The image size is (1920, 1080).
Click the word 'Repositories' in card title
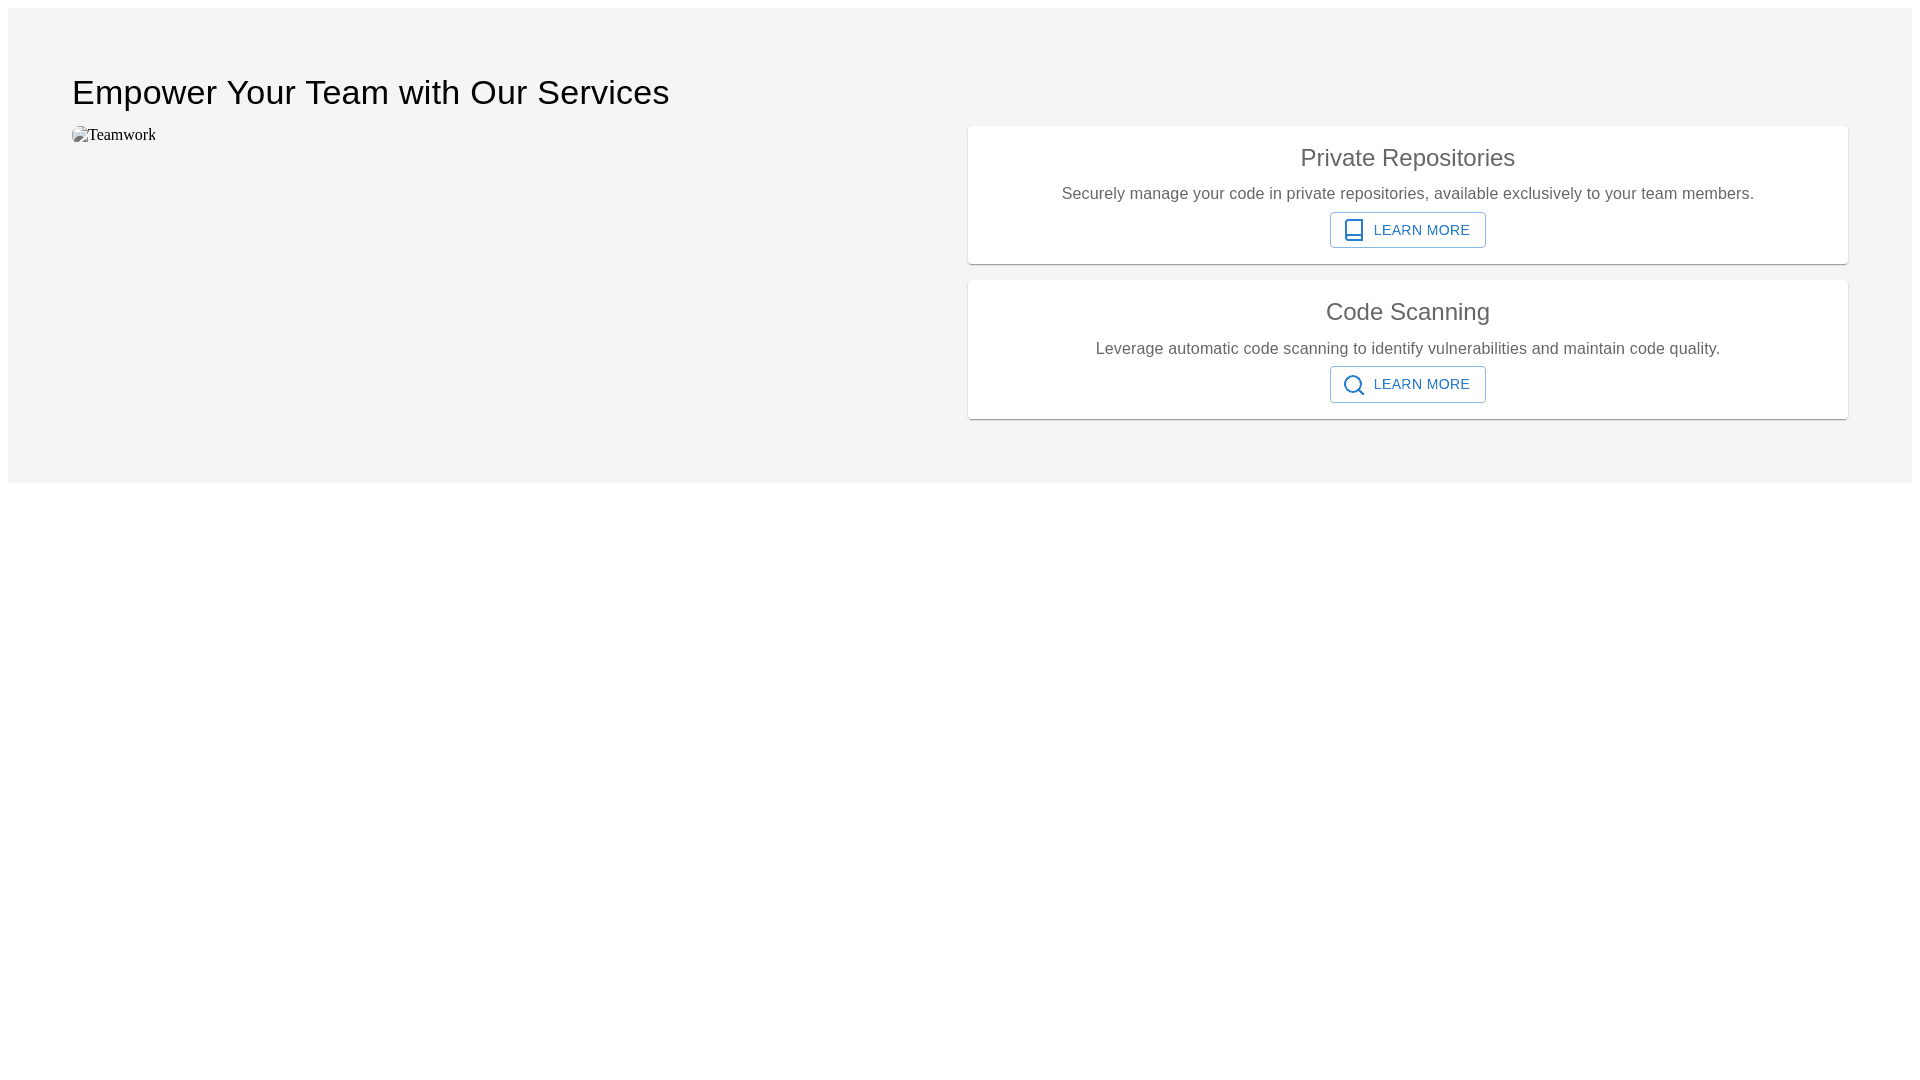pos(1450,158)
